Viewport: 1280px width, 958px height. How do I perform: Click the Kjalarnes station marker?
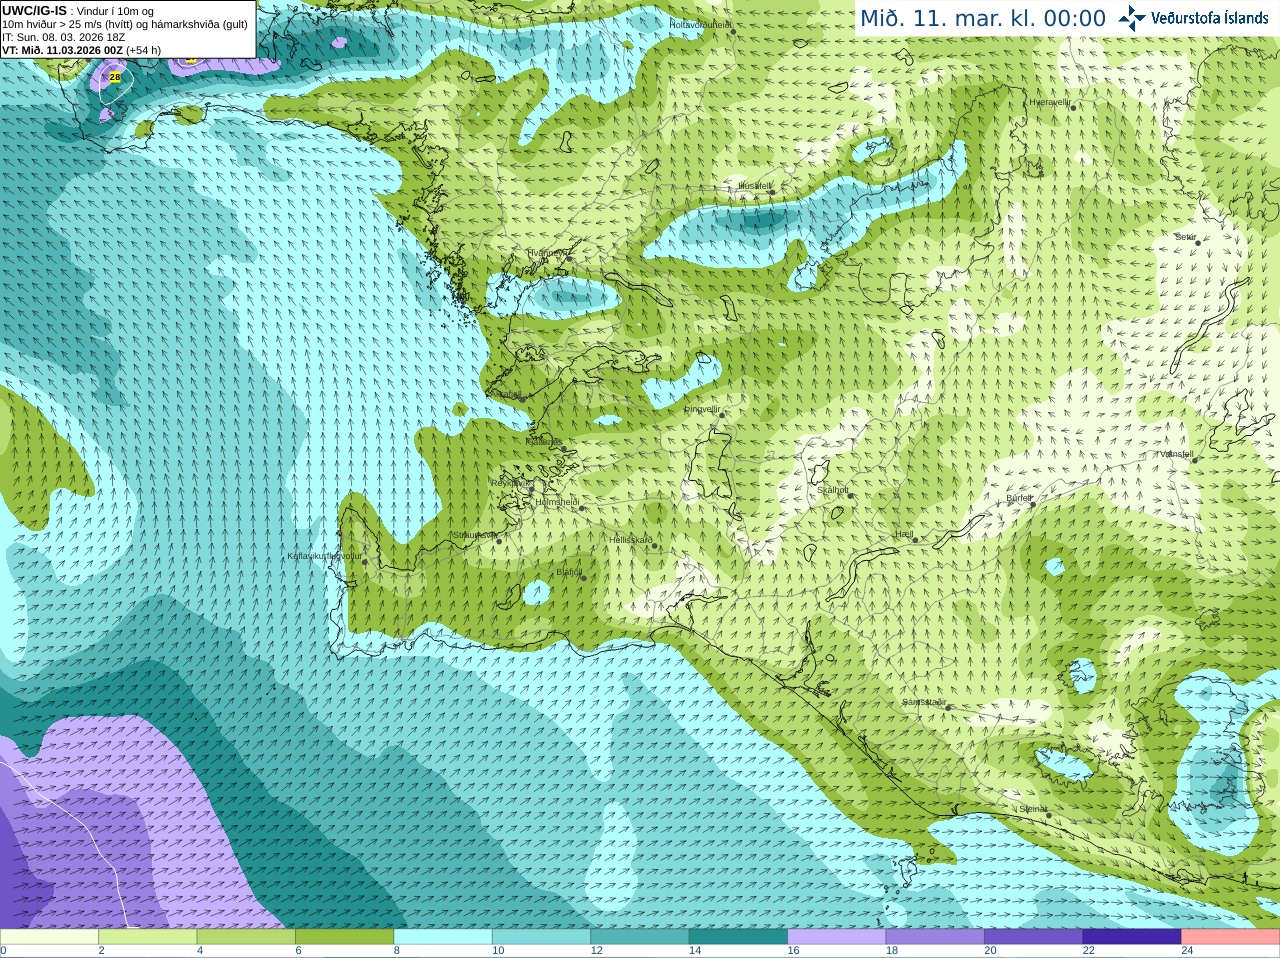click(x=565, y=448)
